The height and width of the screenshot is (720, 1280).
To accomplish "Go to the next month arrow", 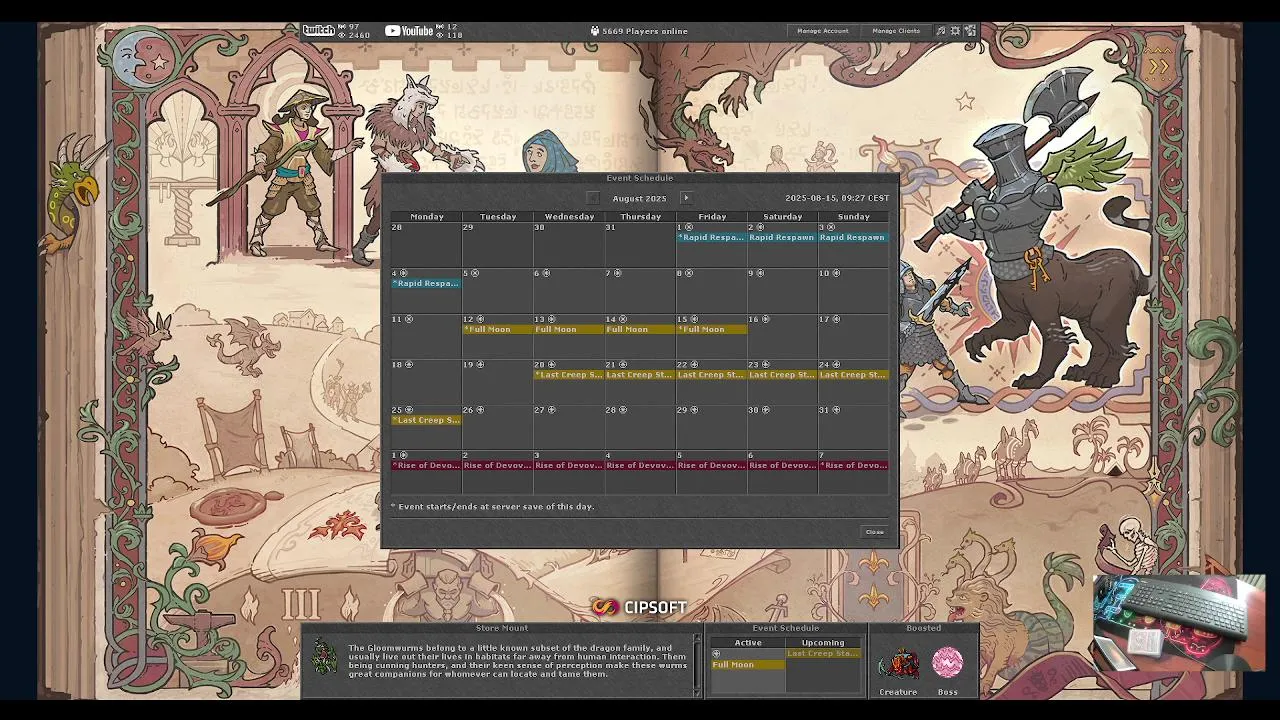I will click(x=685, y=198).
